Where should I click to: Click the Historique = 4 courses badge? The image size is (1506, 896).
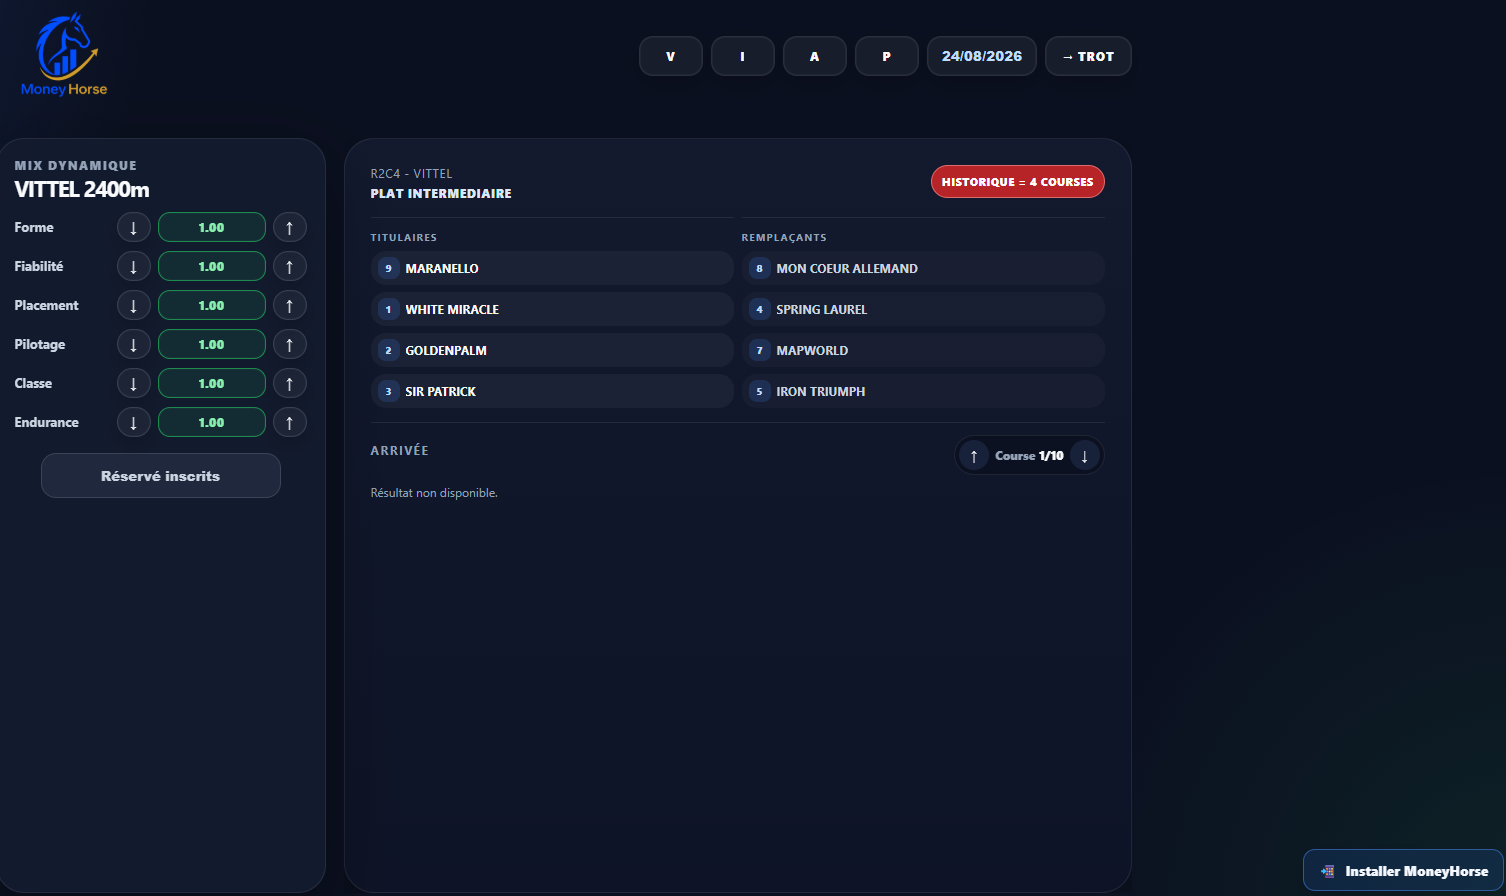[x=1018, y=182]
